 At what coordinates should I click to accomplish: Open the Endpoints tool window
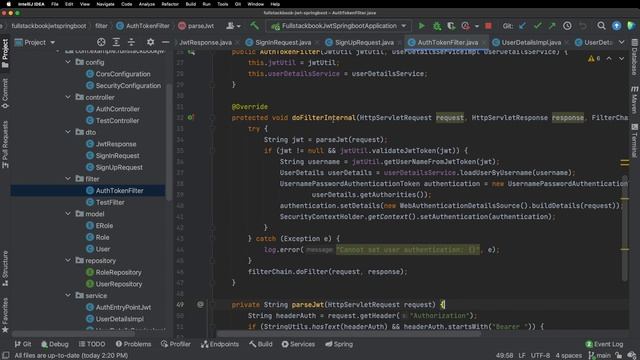pyautogui.click(x=220, y=344)
